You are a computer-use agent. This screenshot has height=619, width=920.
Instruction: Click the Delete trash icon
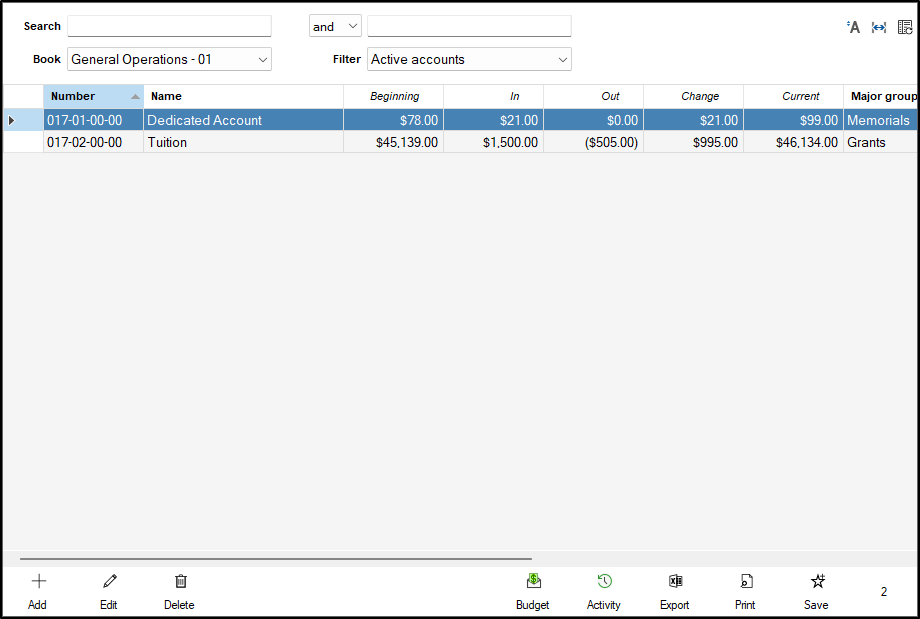(180, 582)
